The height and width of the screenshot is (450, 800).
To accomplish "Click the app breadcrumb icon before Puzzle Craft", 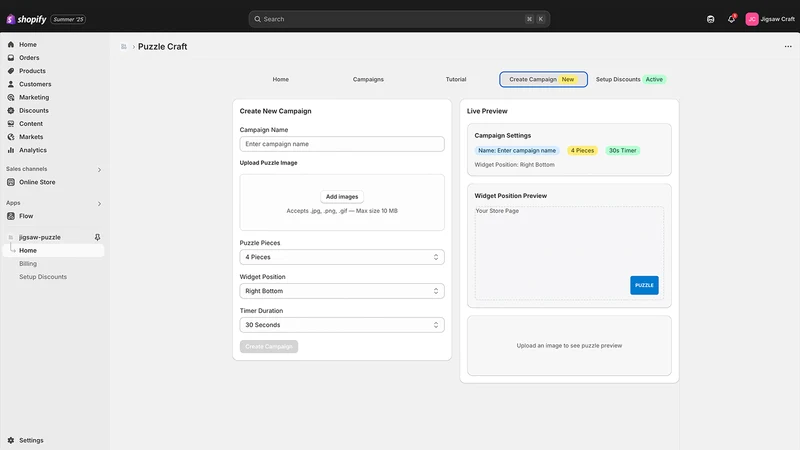I will click(x=123, y=46).
